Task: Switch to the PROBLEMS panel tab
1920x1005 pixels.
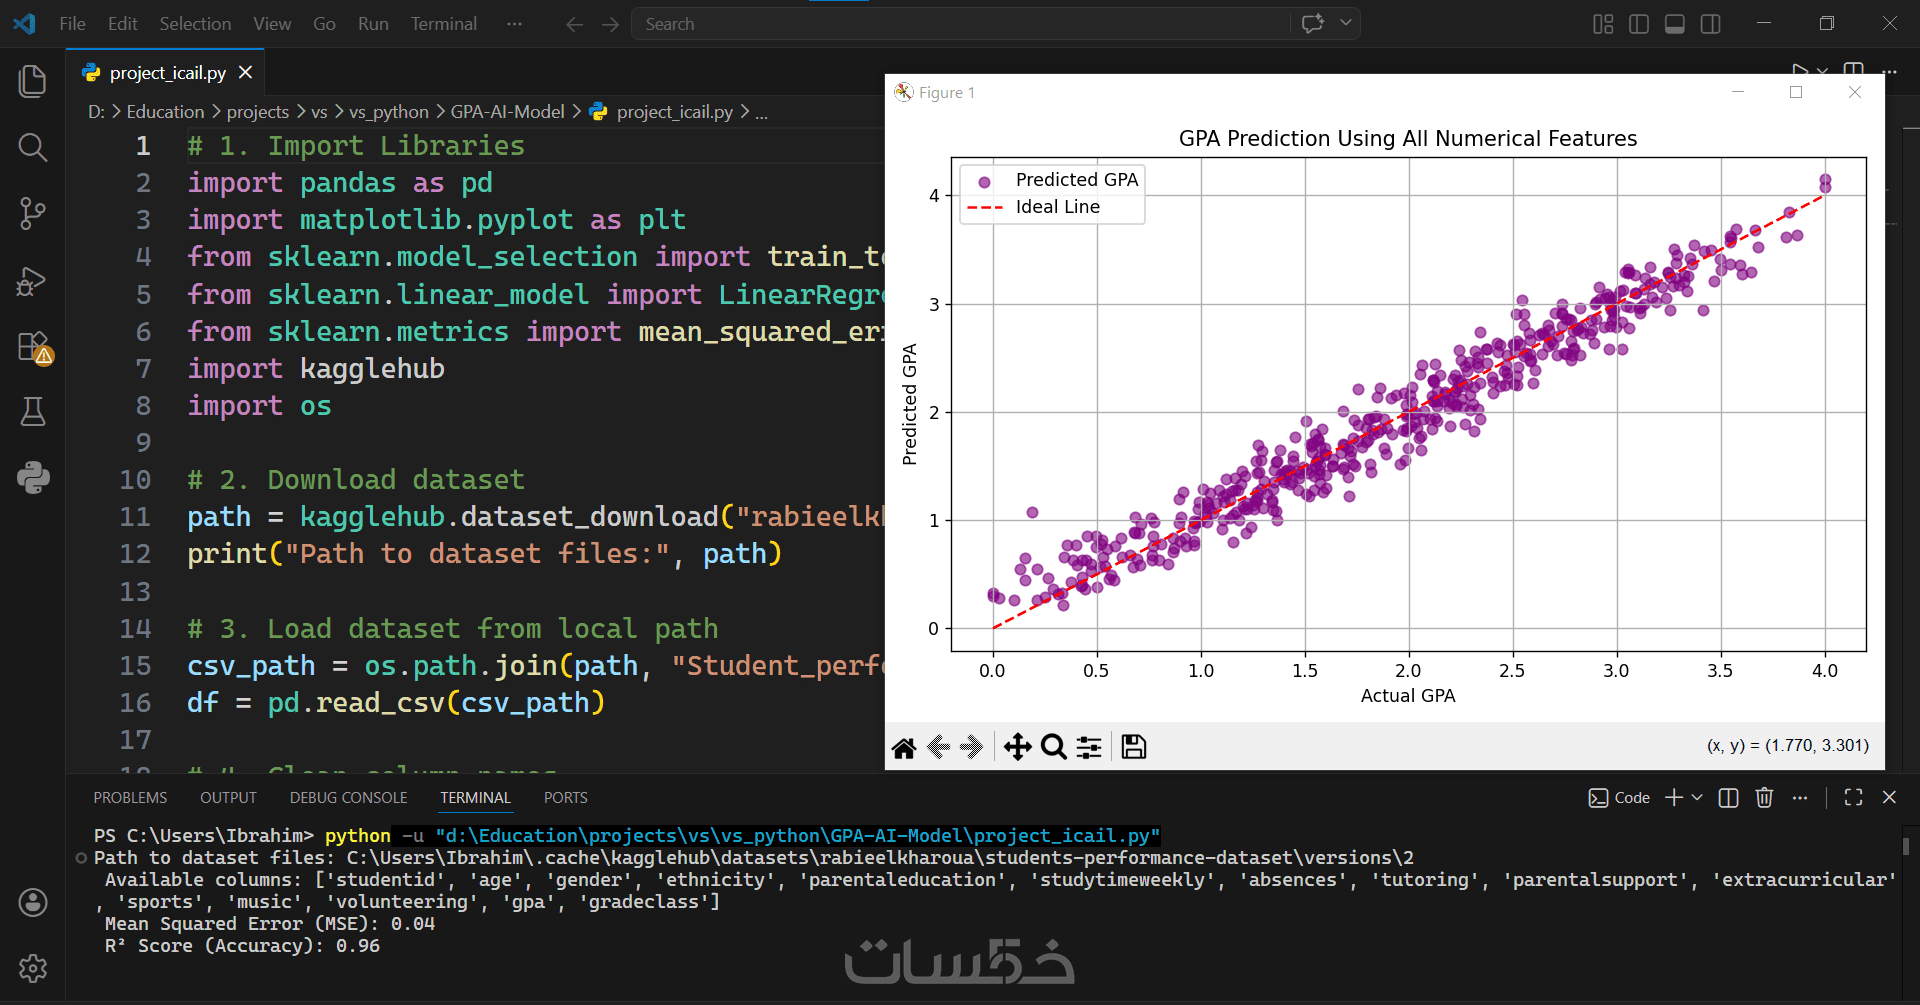Action: pyautogui.click(x=130, y=798)
